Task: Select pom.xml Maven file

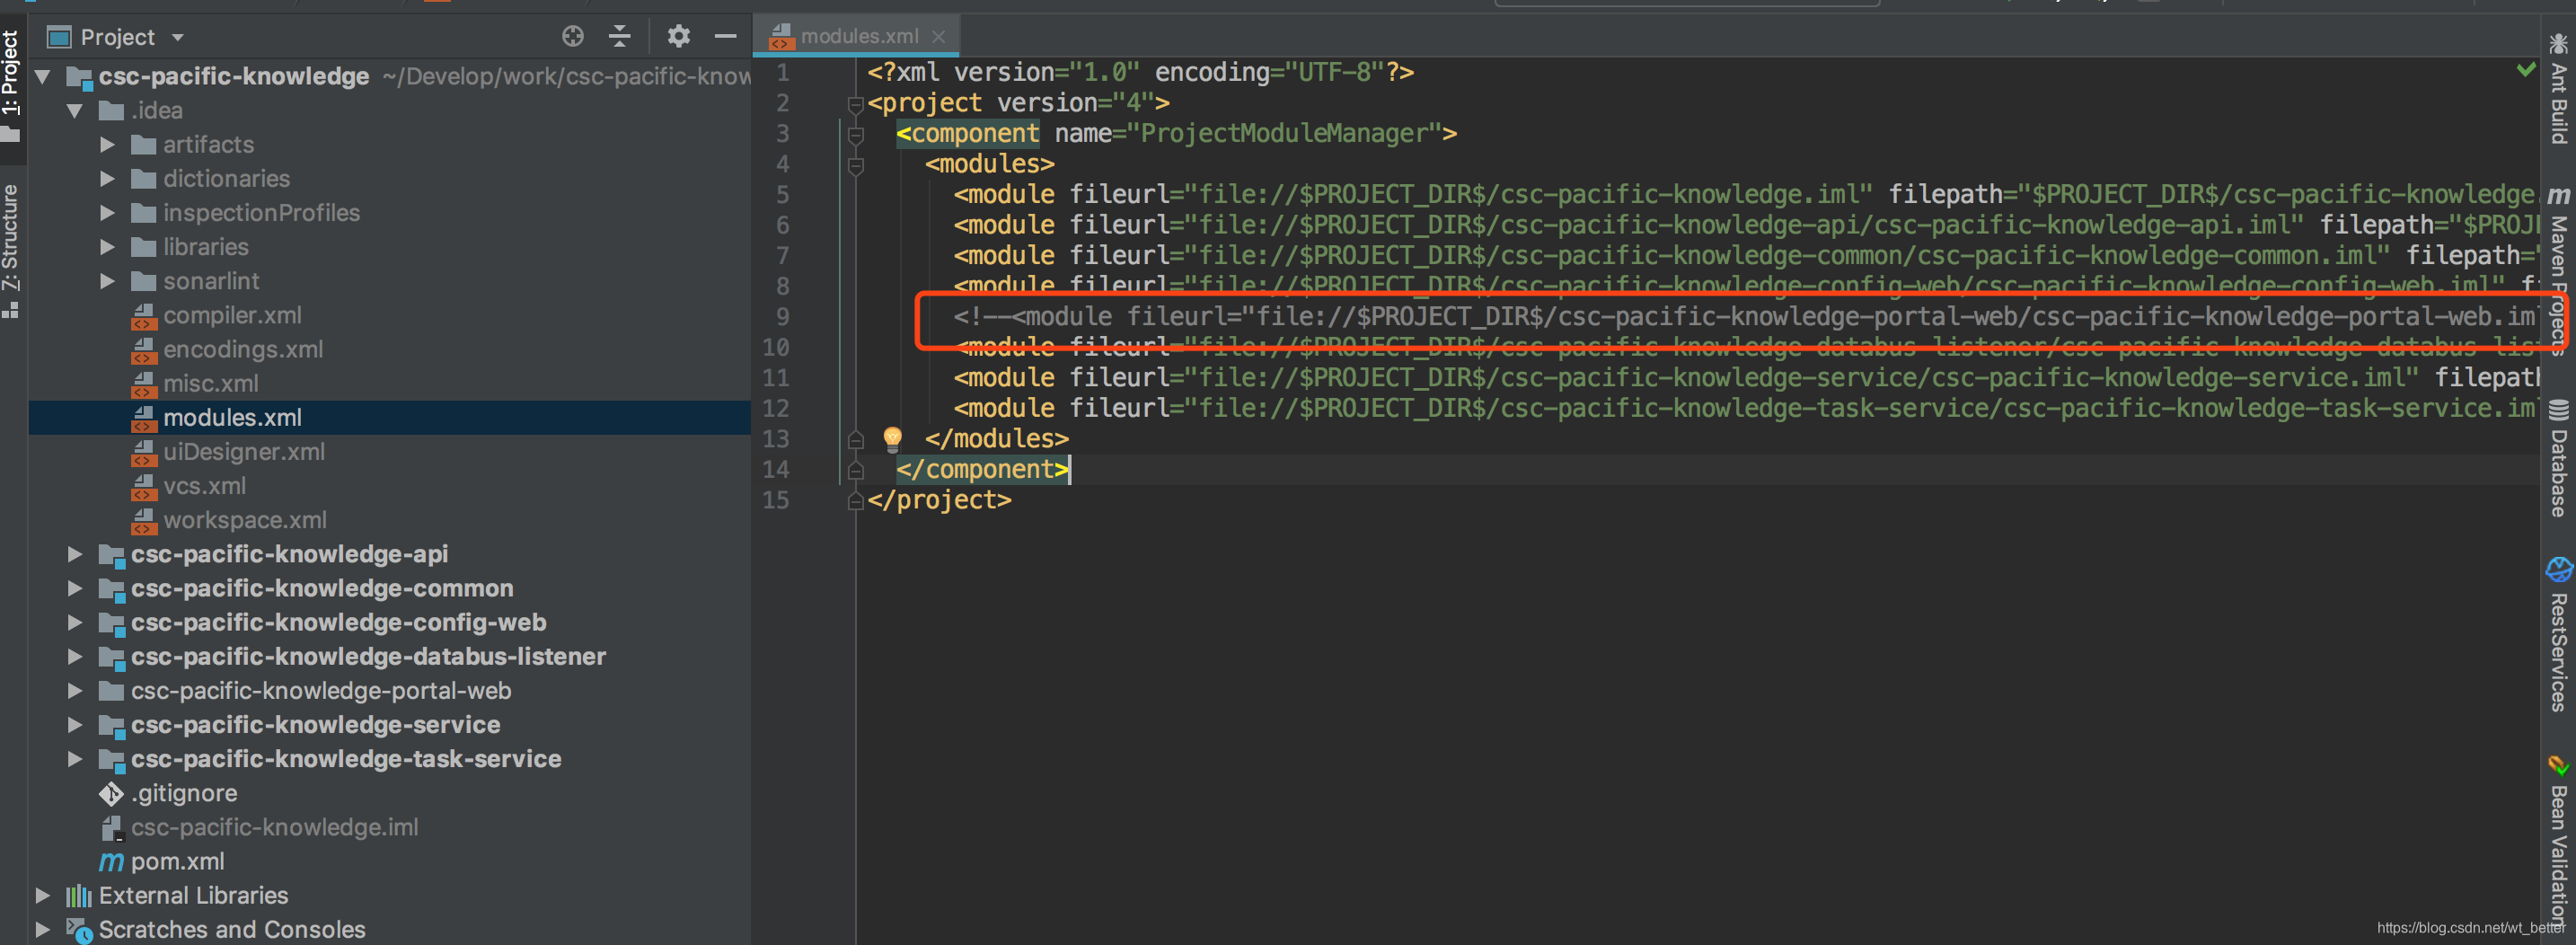Action: point(177,861)
